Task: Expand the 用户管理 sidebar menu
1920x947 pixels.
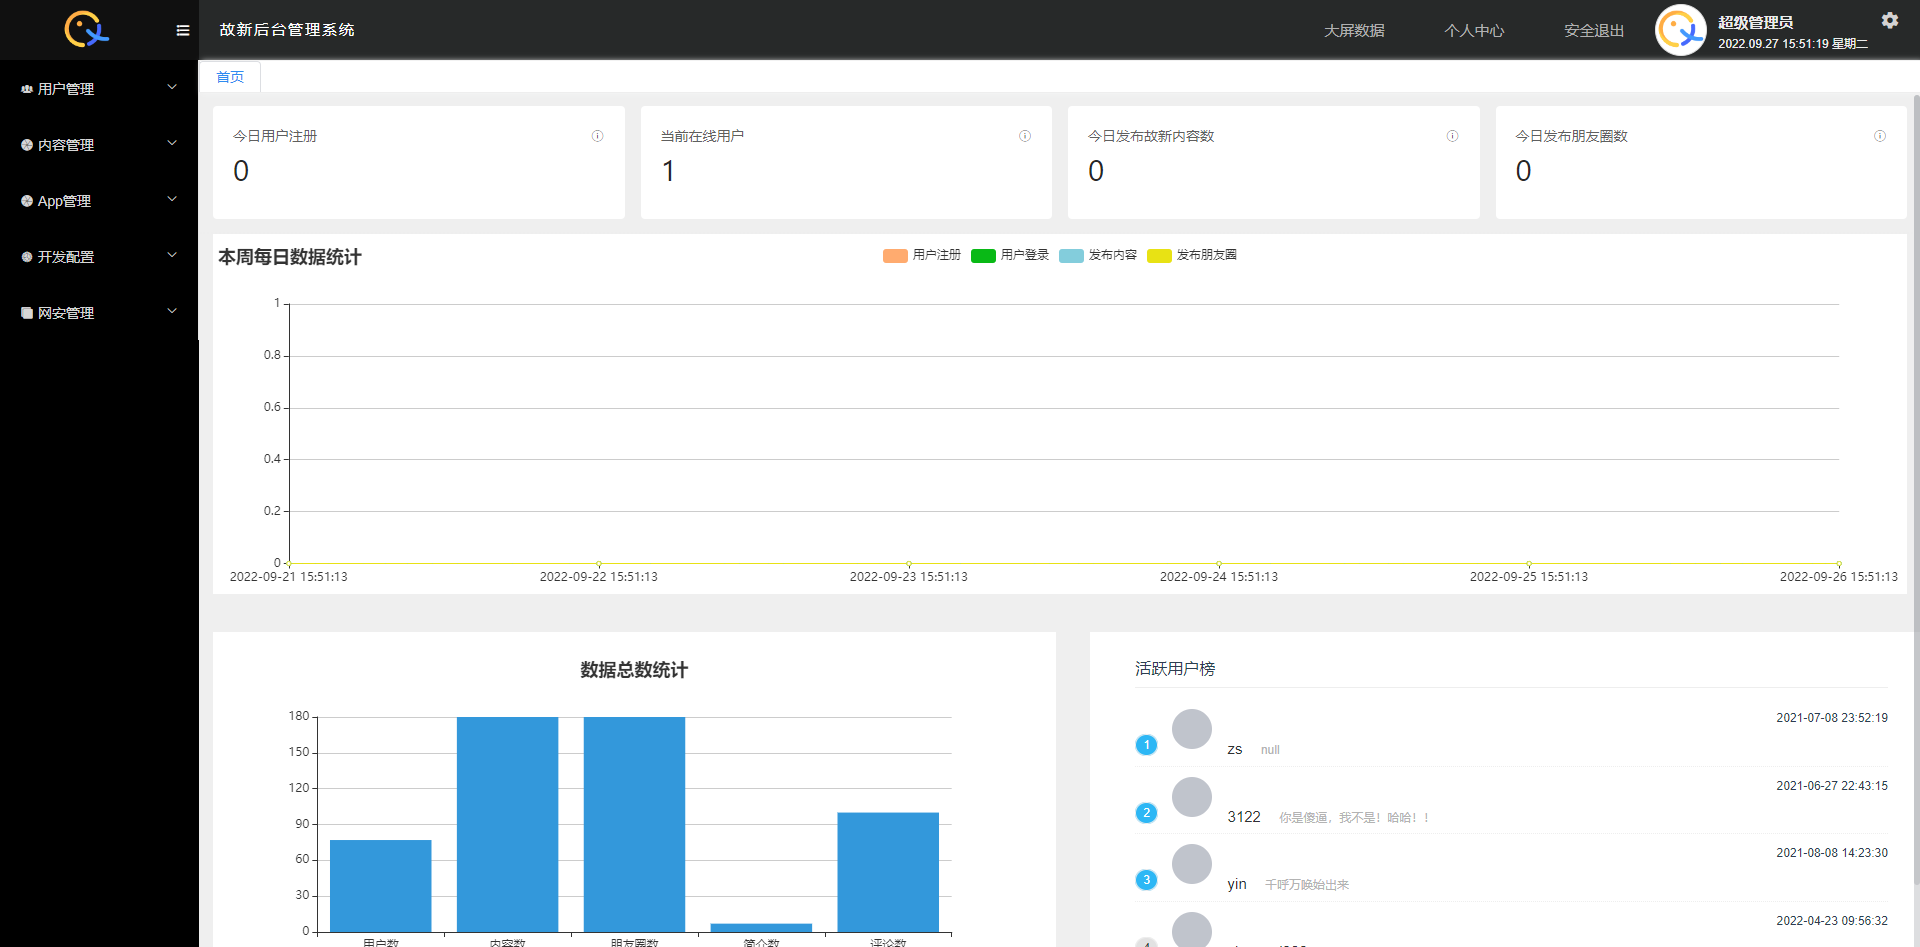Action: [98, 89]
